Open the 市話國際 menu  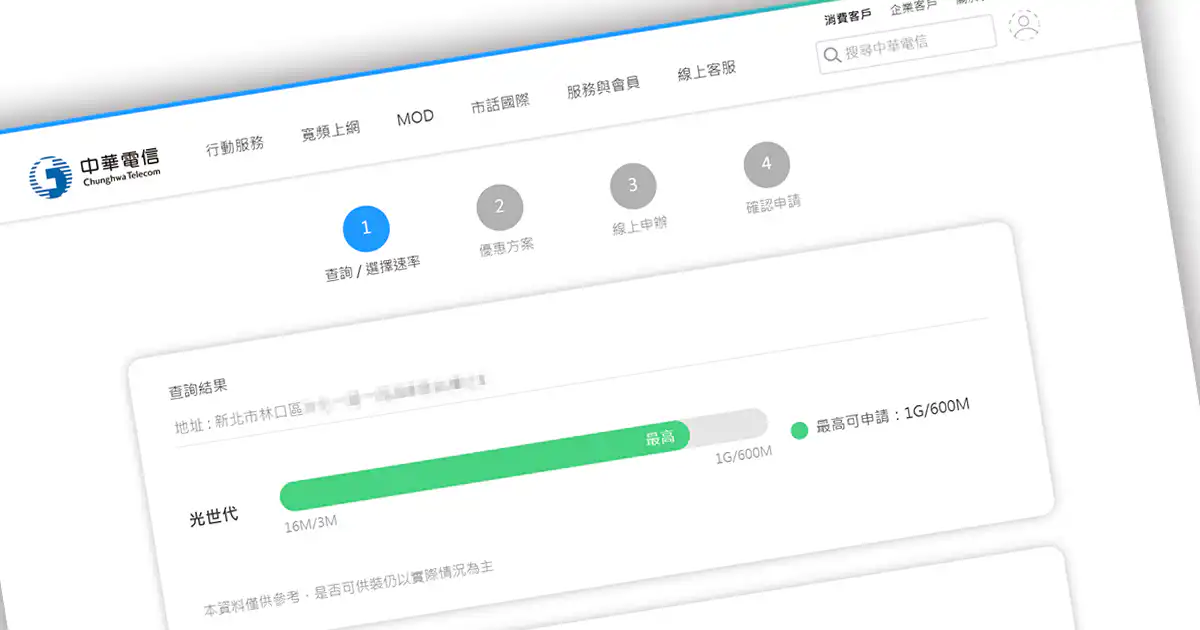500,102
